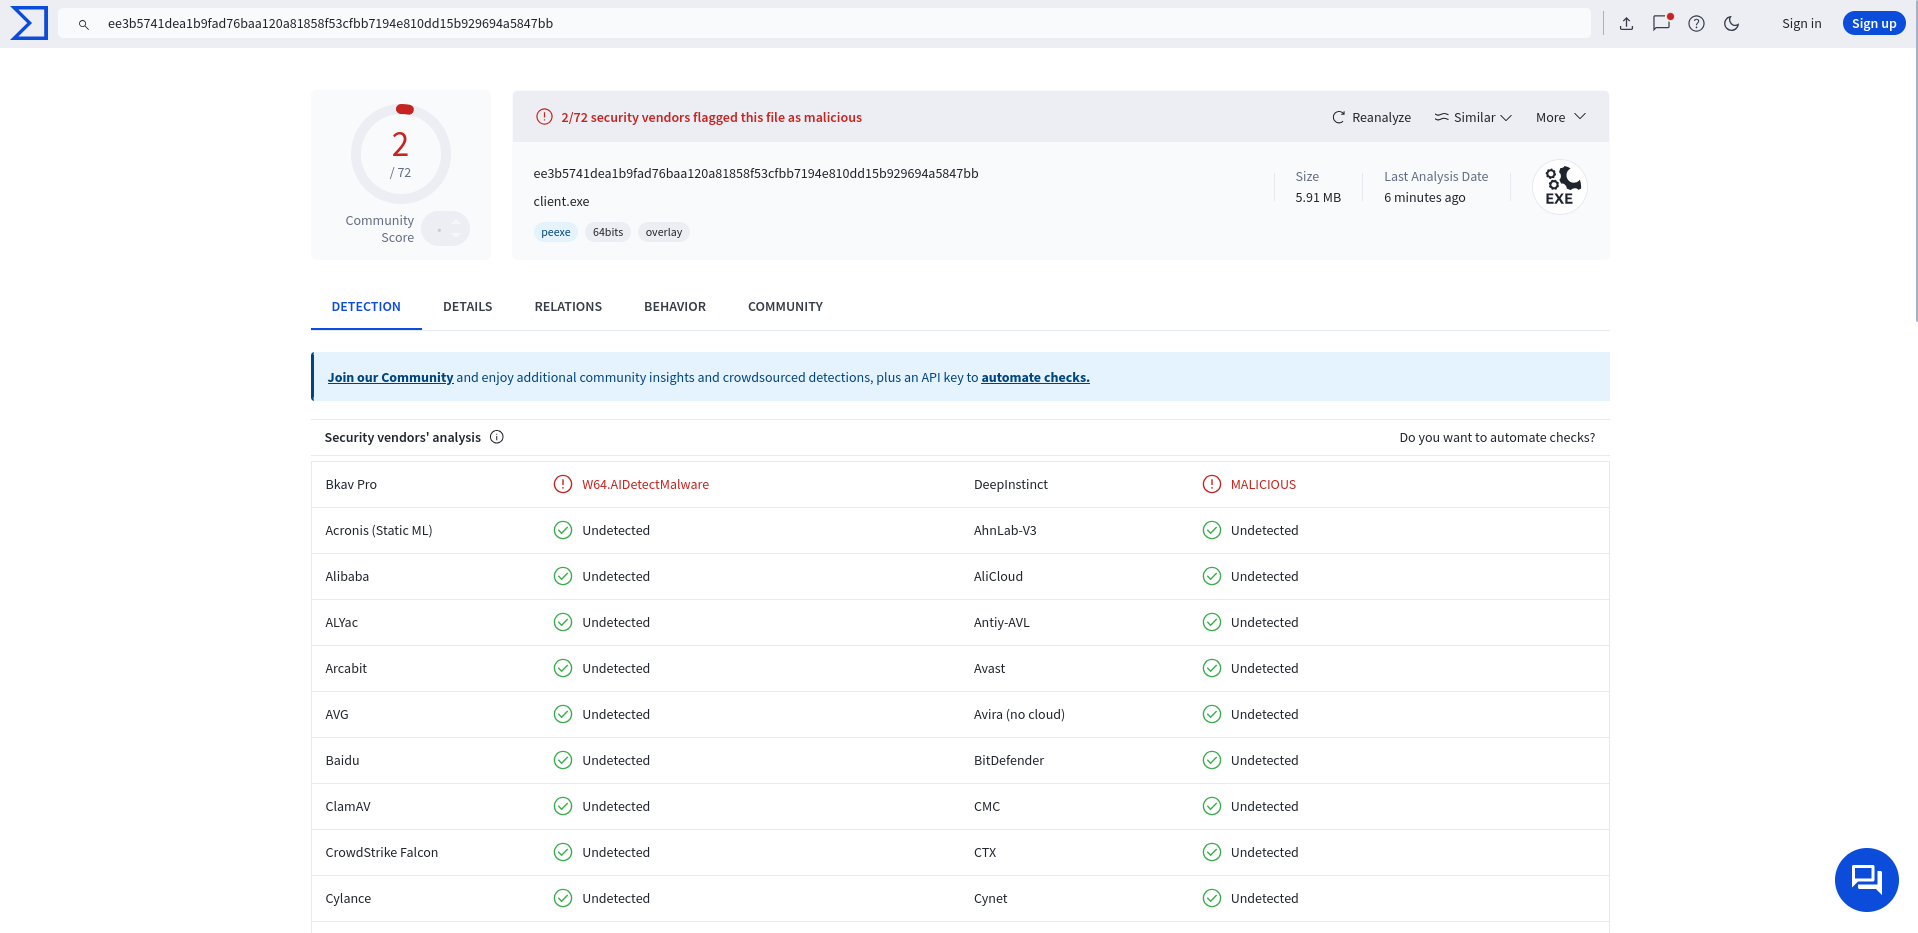Open the chat support bubble

tap(1867, 880)
